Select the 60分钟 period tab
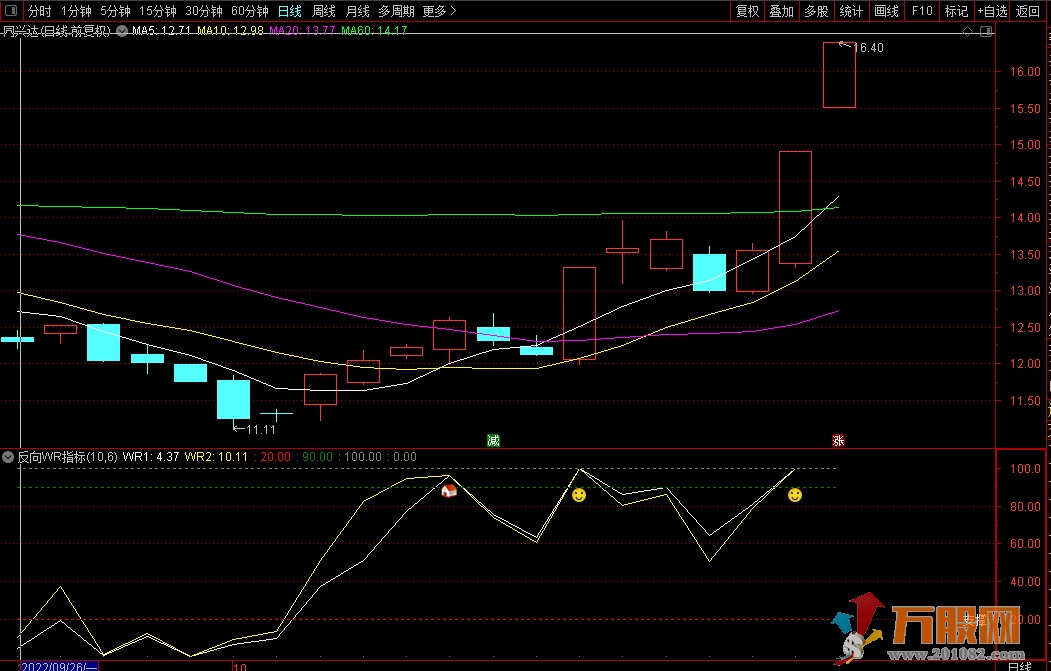This screenshot has height=671, width=1051. 249,11
